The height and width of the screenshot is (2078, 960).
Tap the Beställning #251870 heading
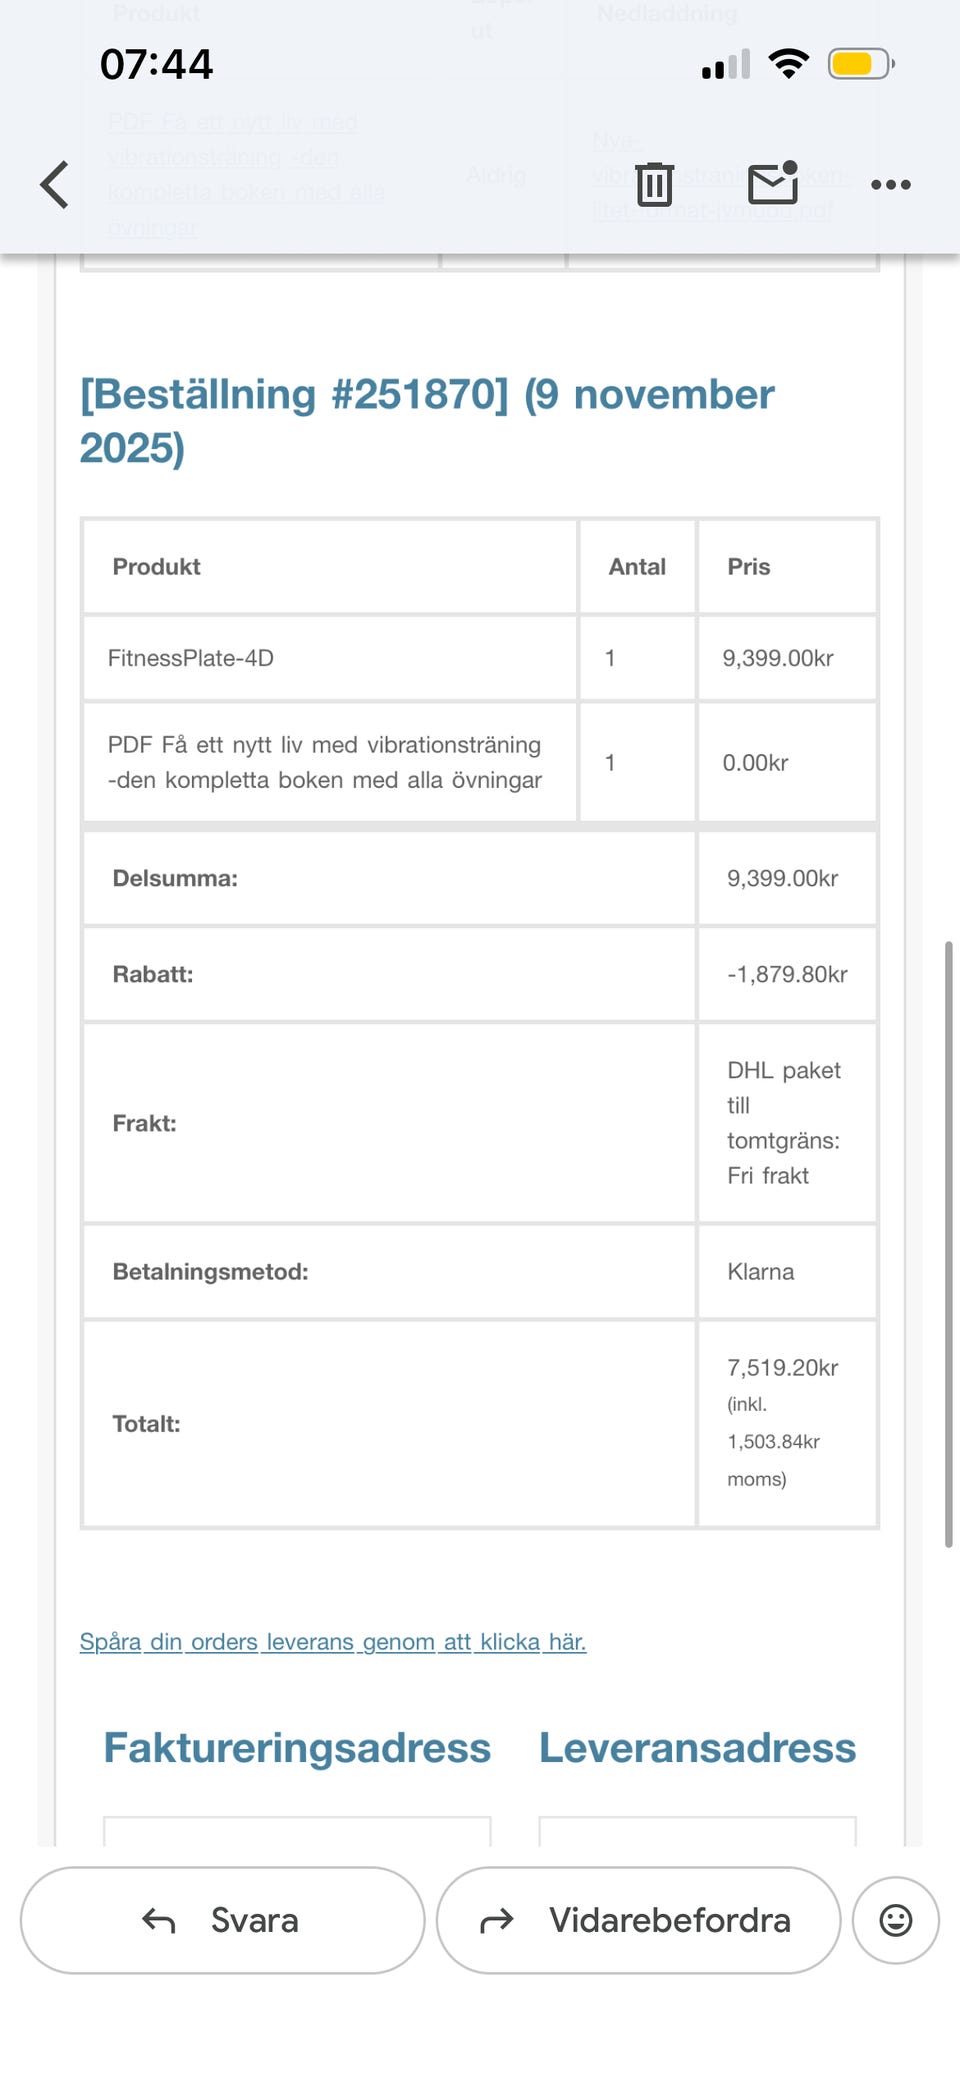click(427, 421)
